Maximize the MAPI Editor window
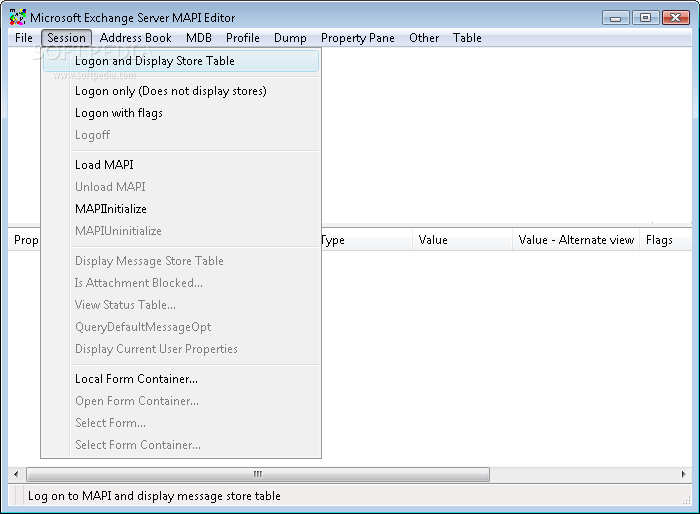Viewport: 700px width, 514px height. coord(646,18)
